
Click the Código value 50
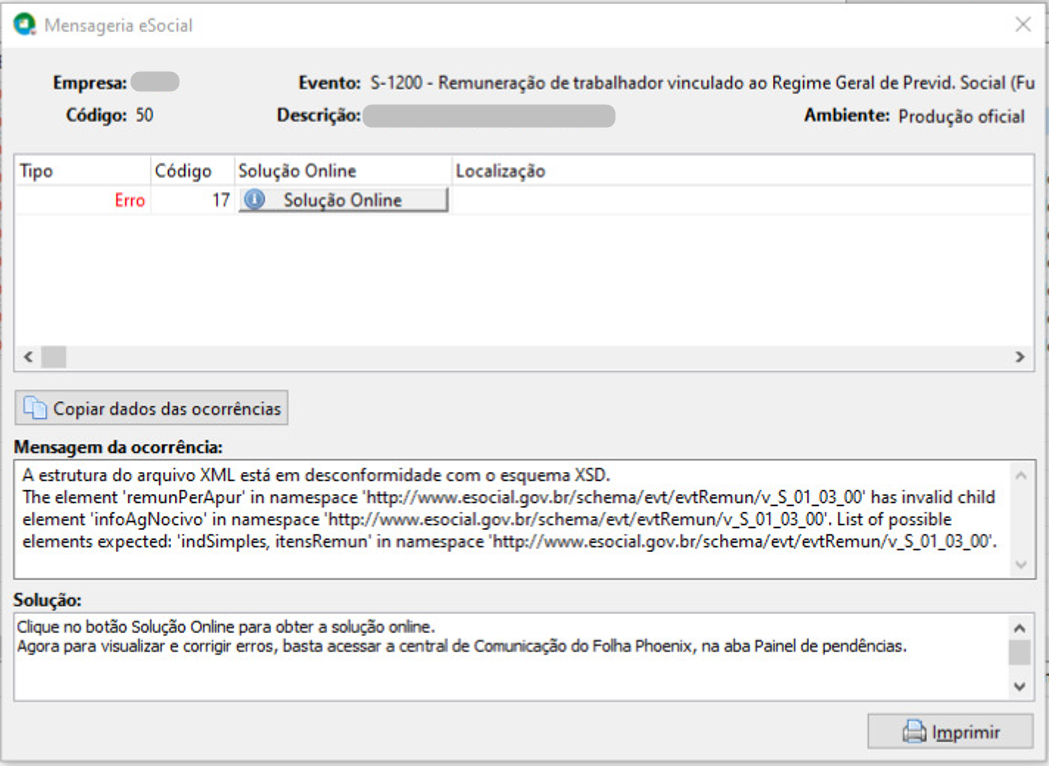point(145,115)
